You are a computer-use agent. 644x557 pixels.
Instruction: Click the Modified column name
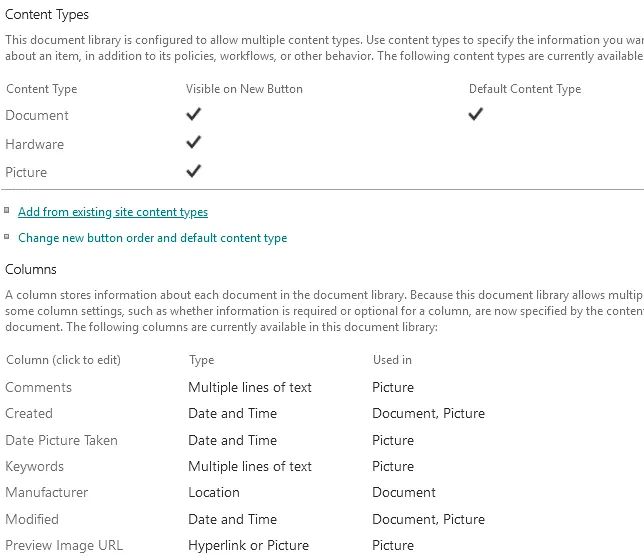coord(32,519)
